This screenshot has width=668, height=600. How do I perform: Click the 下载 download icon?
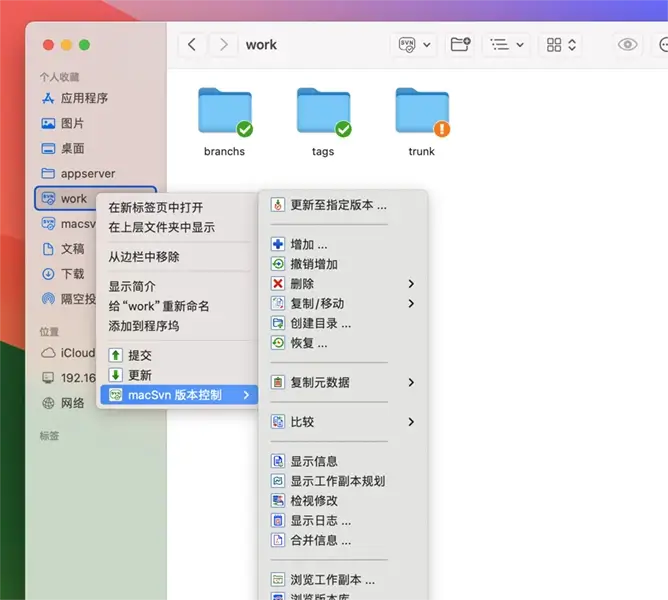click(x=48, y=274)
